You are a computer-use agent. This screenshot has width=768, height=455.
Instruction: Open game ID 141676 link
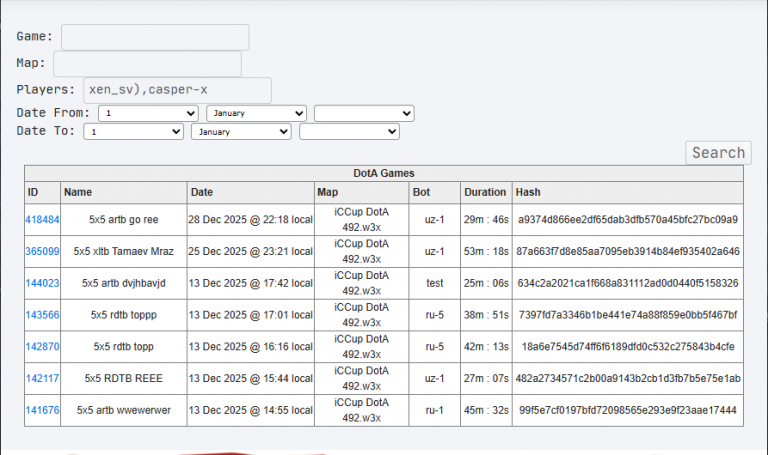[42, 410]
